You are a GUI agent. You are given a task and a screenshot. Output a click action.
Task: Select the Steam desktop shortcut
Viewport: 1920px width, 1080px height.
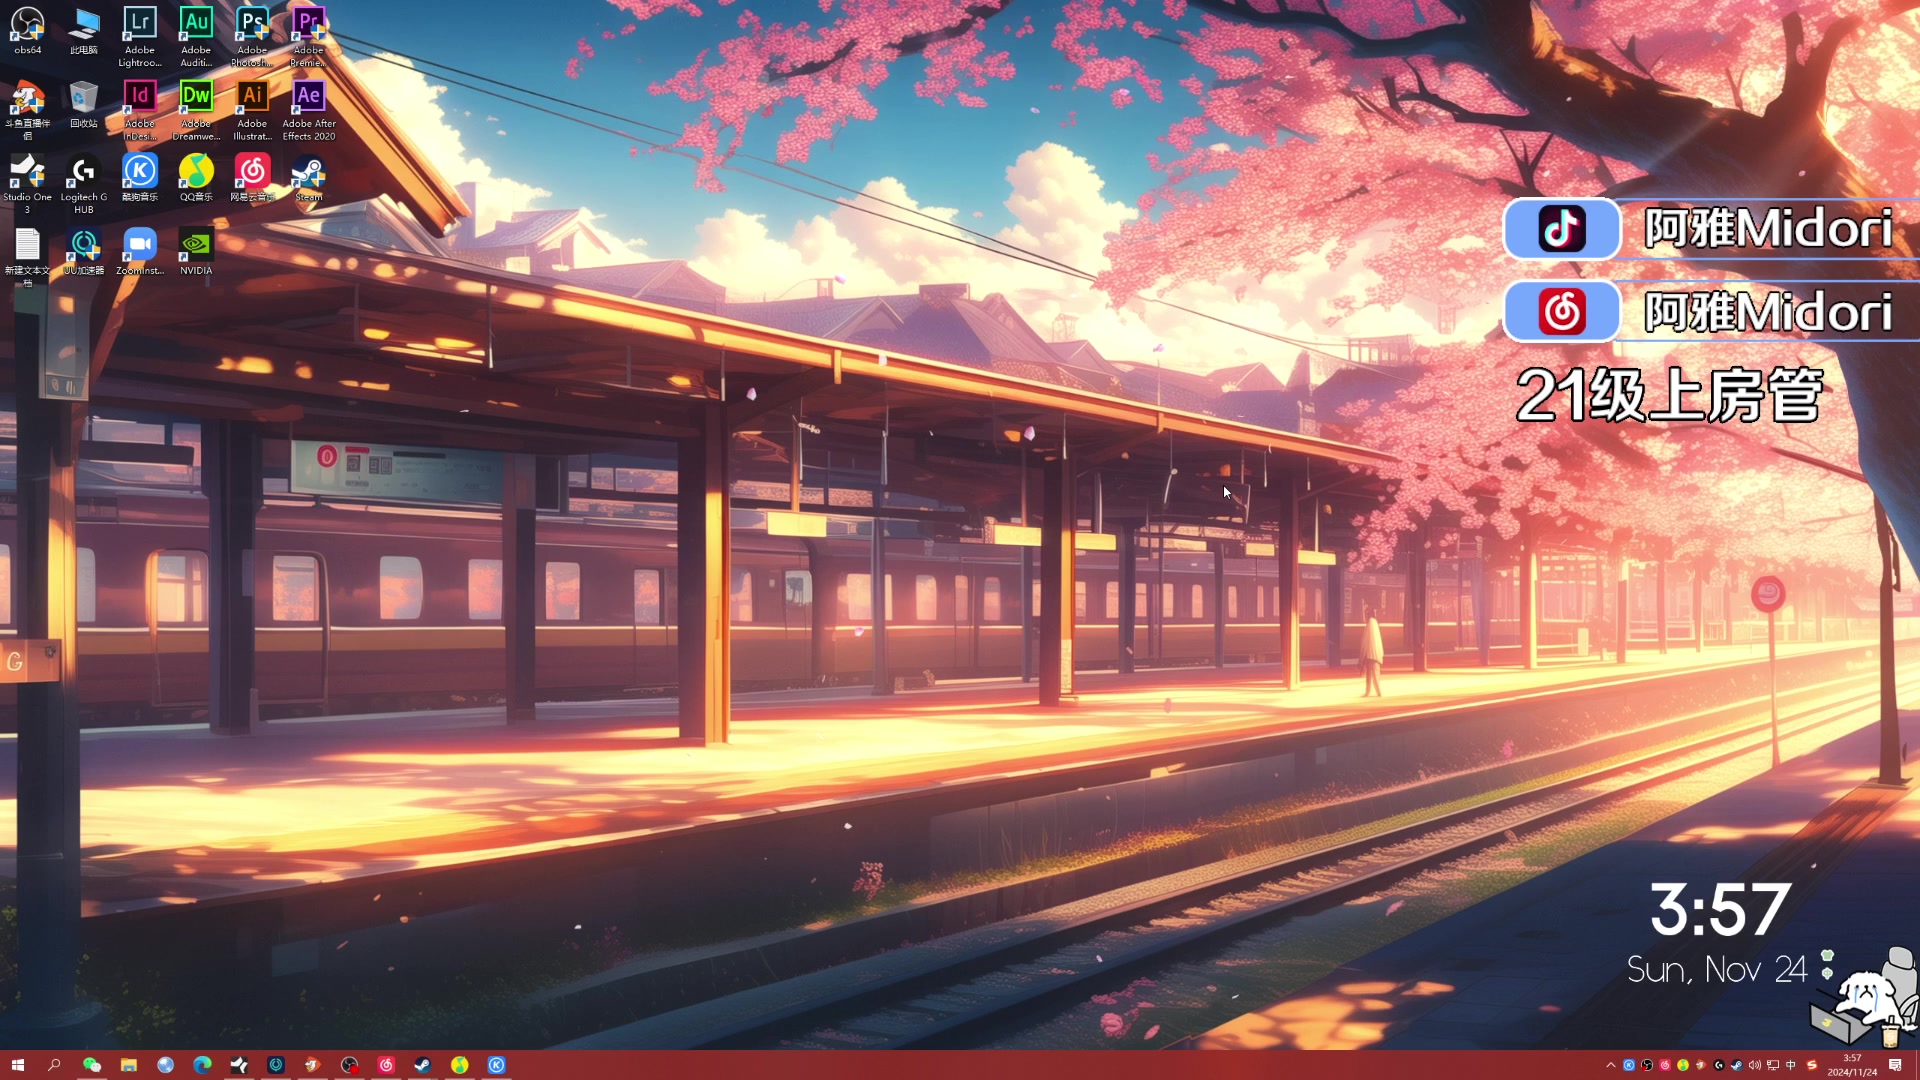pyautogui.click(x=309, y=178)
